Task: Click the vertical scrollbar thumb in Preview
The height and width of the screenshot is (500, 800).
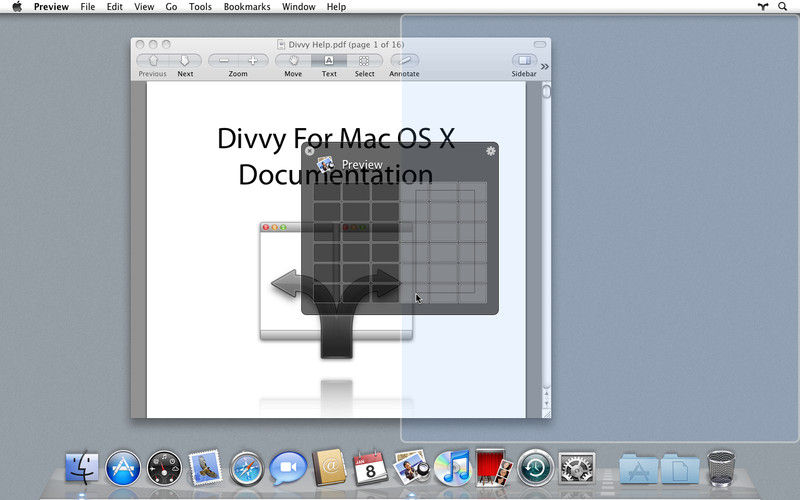Action: click(x=546, y=92)
